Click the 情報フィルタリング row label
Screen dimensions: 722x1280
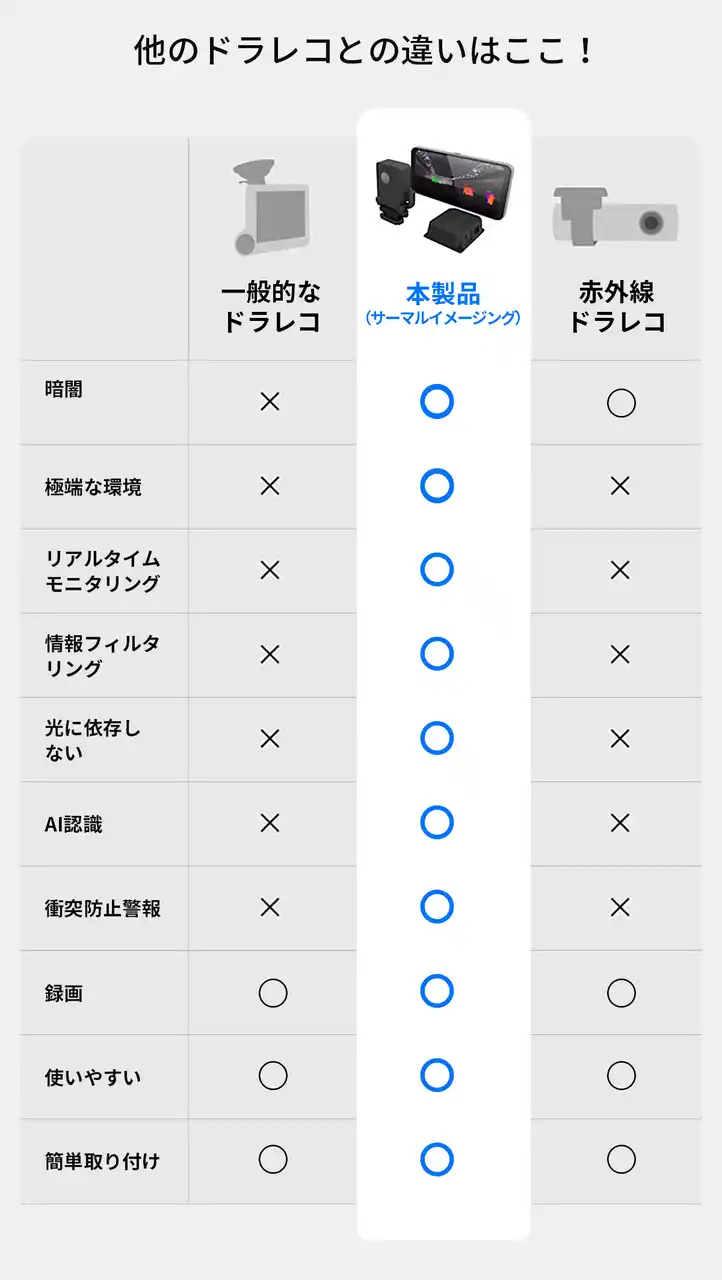[102, 655]
